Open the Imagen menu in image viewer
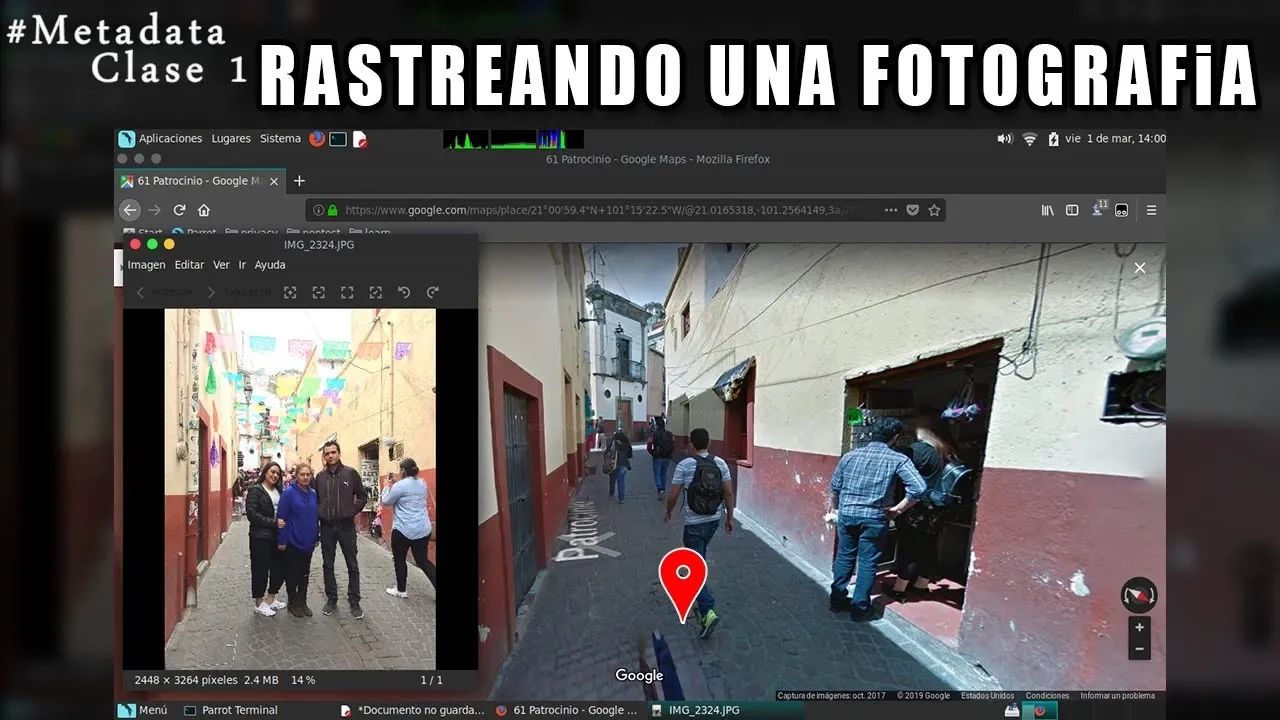1280x720 pixels. pyautogui.click(x=146, y=265)
